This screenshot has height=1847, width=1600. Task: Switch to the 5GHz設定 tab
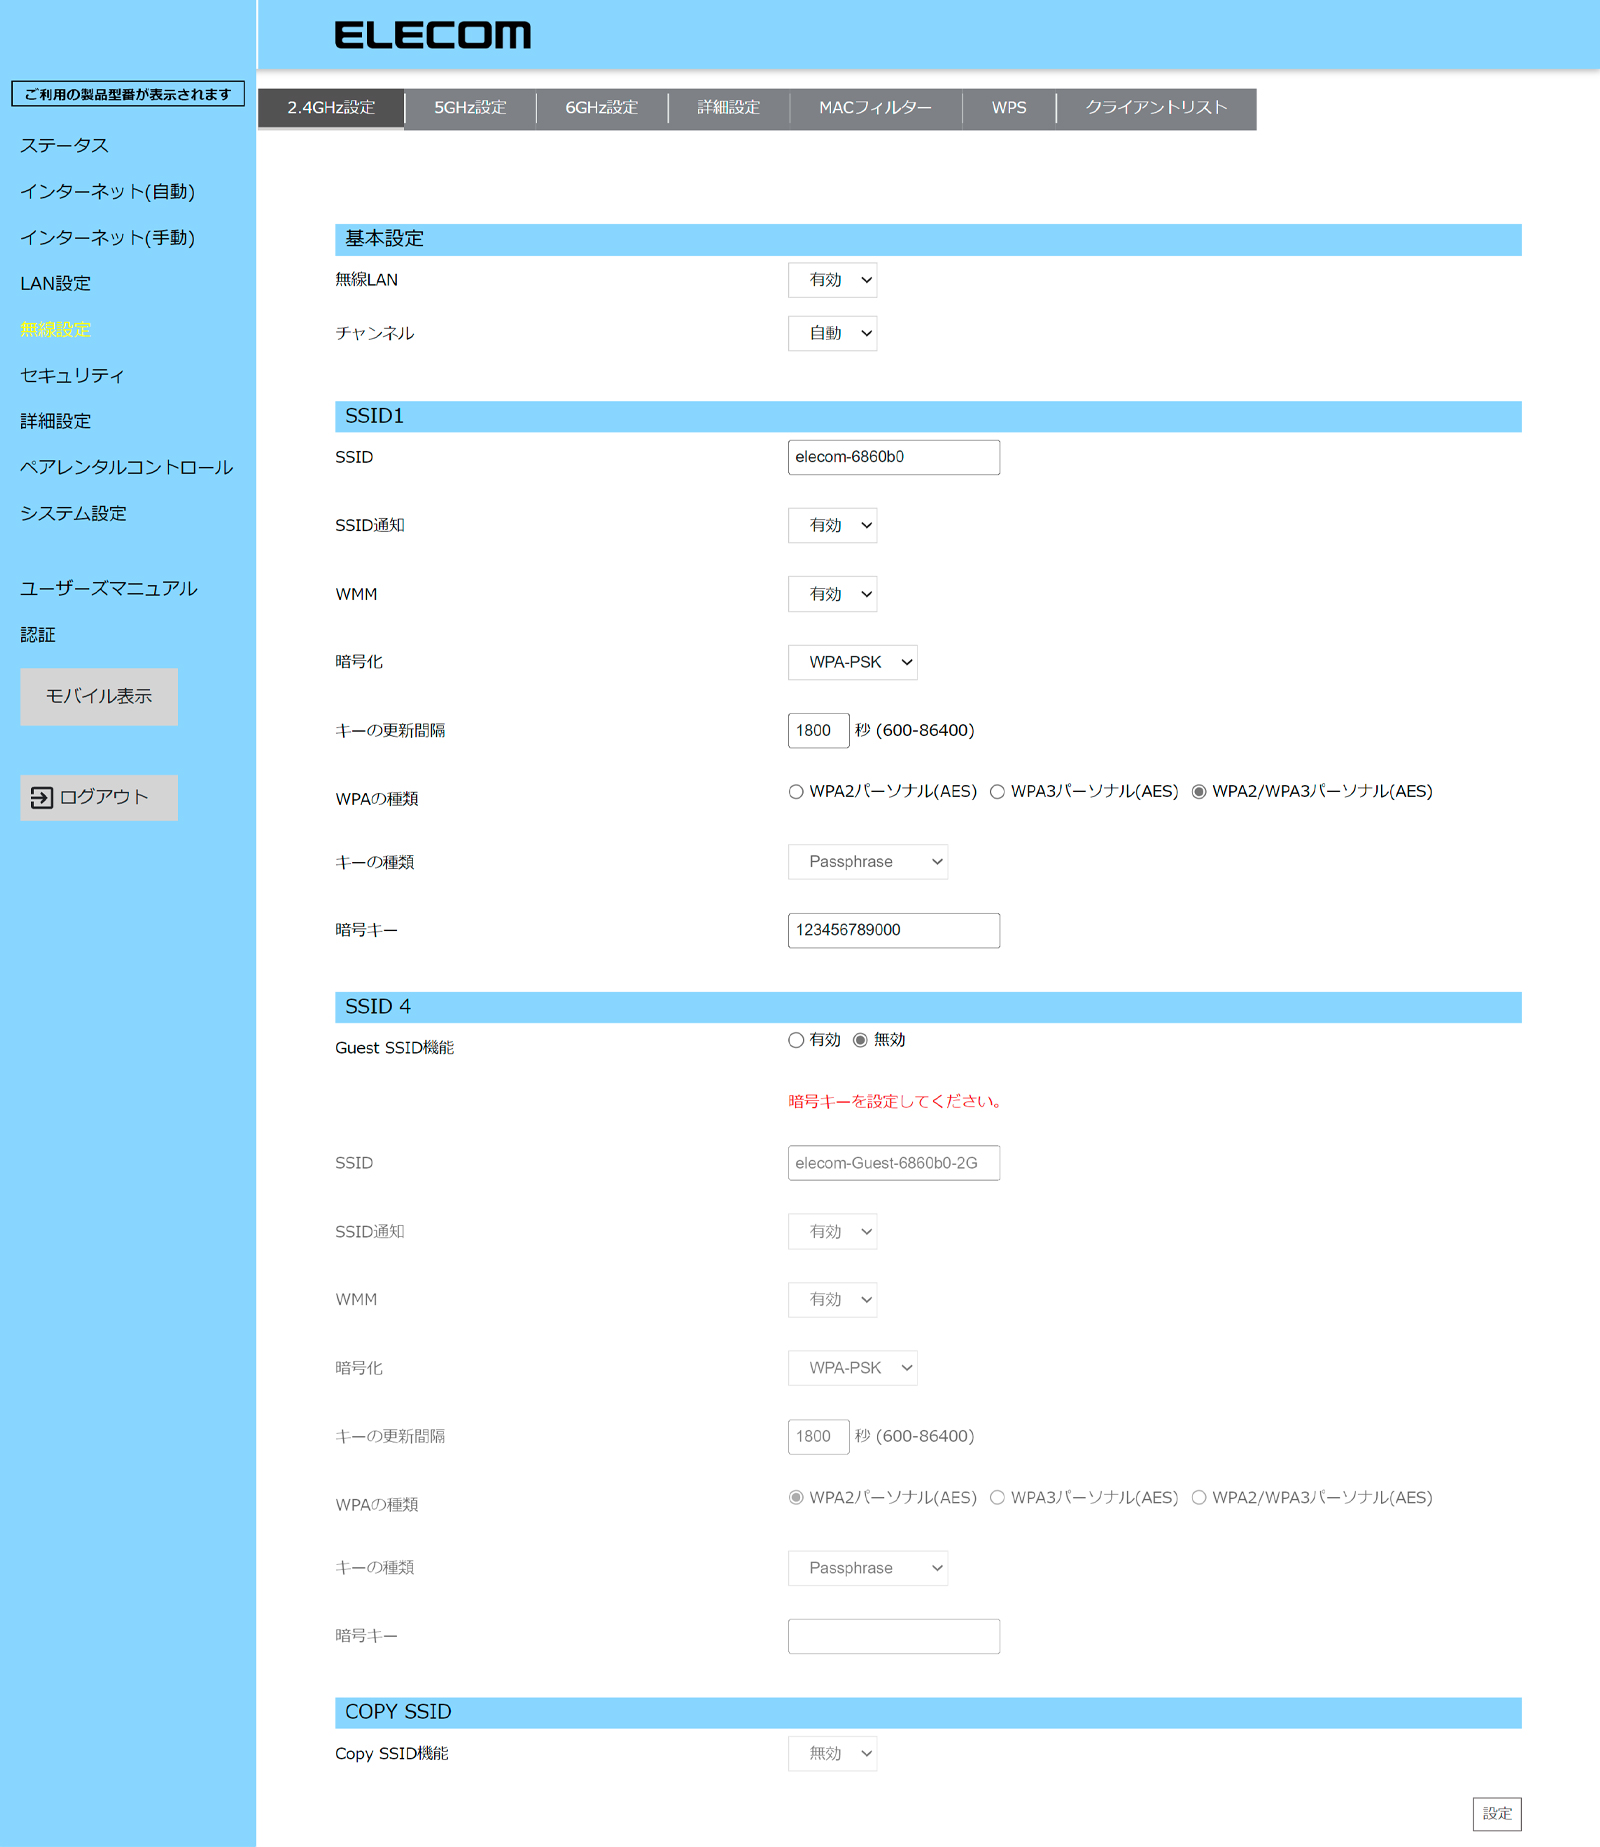[470, 108]
